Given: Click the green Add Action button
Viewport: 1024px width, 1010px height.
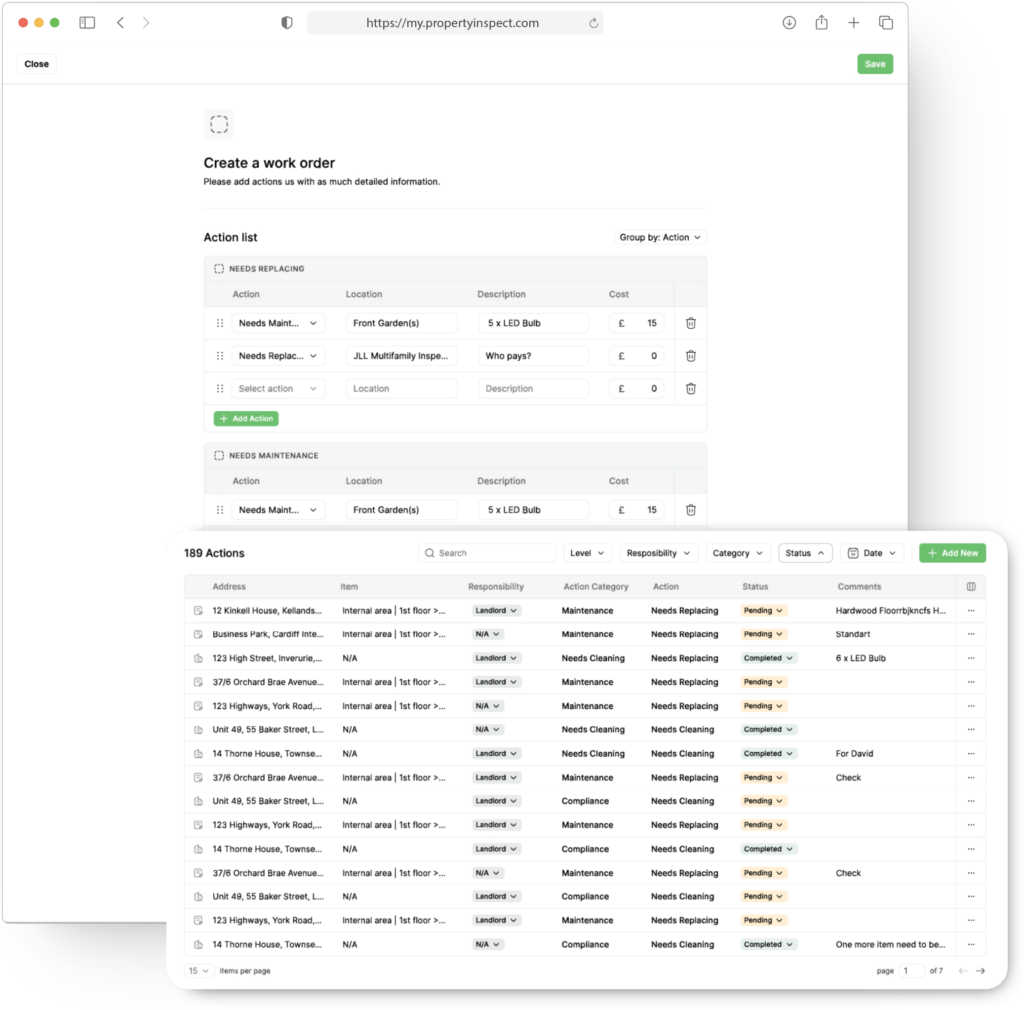Looking at the screenshot, I should tap(246, 419).
